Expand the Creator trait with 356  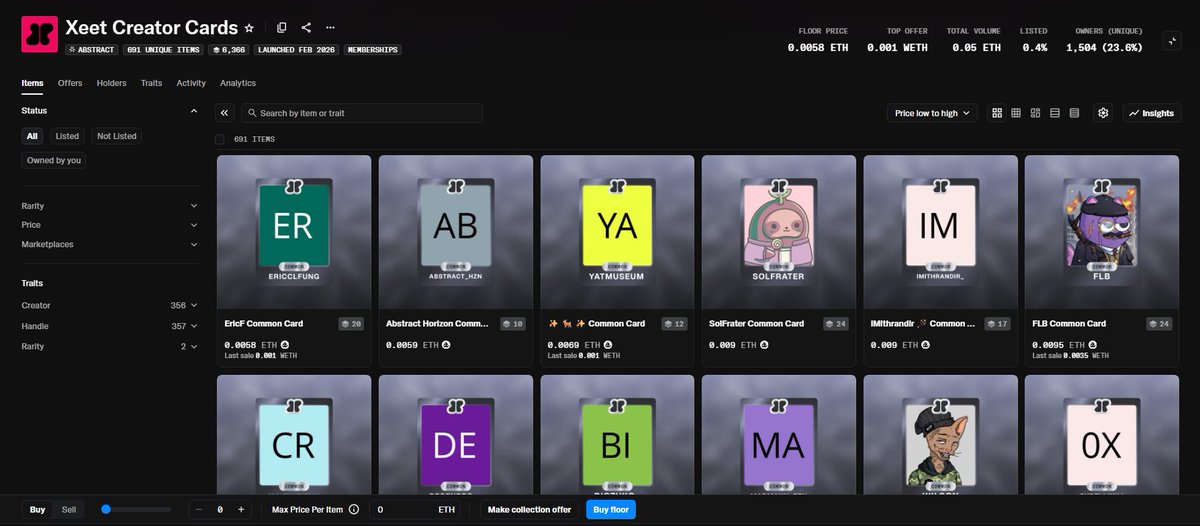(x=110, y=305)
